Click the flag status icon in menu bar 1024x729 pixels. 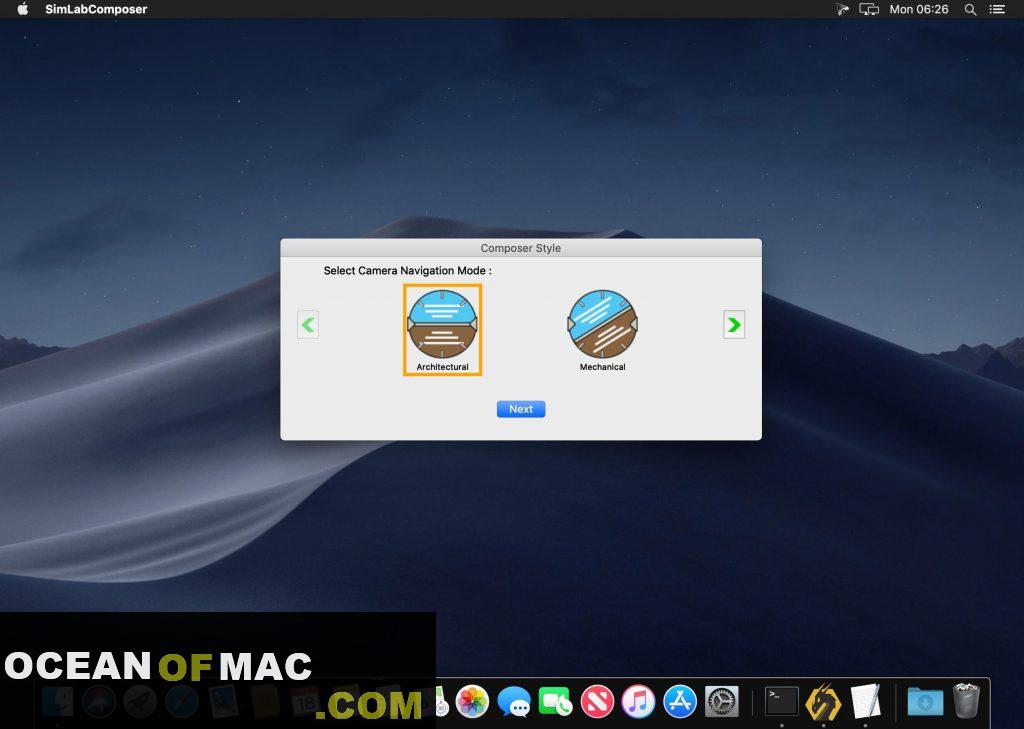pos(842,9)
